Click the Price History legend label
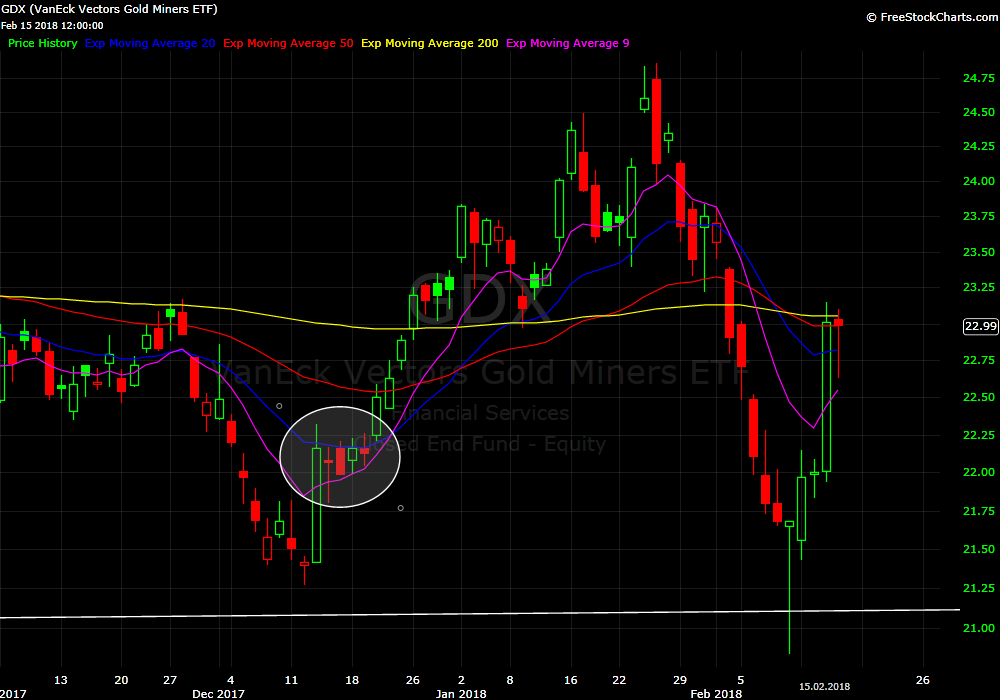The image size is (1000, 700). click(43, 43)
